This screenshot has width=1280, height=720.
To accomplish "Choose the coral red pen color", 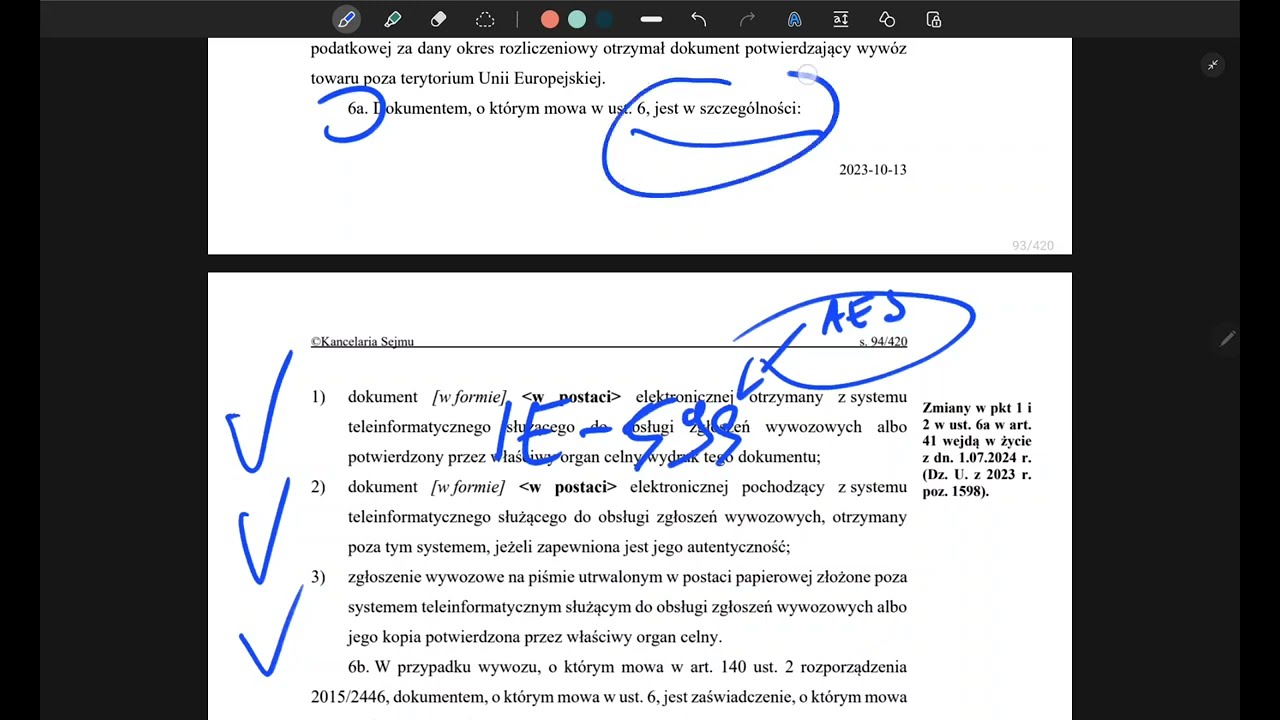I will coord(549,19).
